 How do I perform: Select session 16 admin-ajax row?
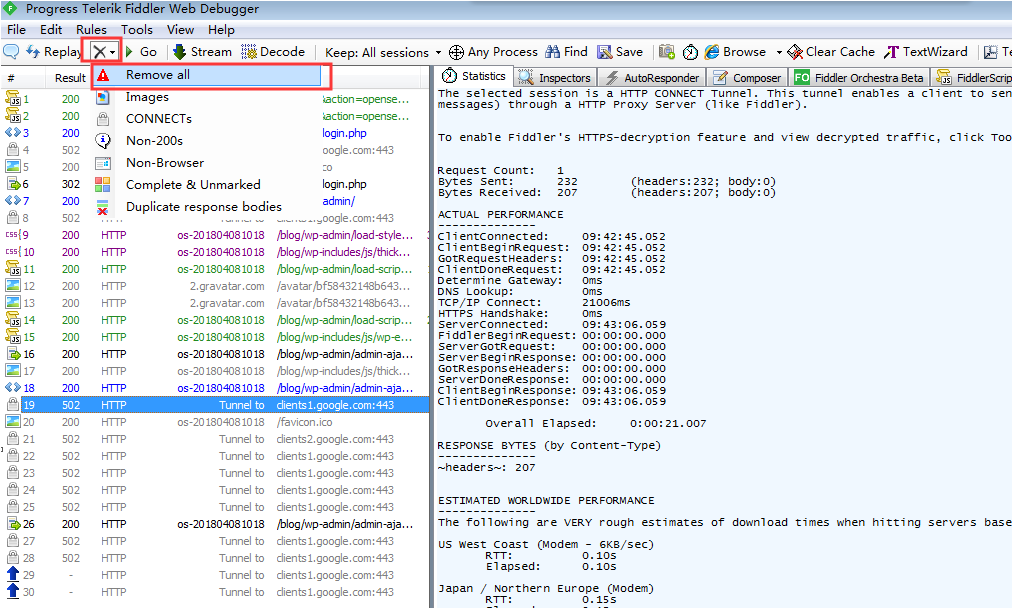(216, 354)
